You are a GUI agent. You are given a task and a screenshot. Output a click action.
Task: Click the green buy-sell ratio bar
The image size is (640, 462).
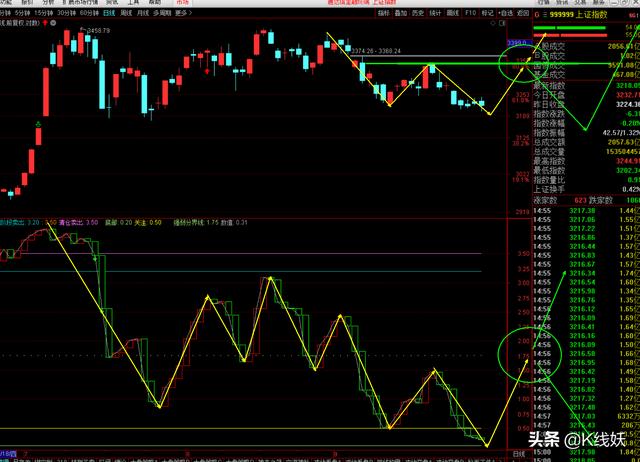569,28
